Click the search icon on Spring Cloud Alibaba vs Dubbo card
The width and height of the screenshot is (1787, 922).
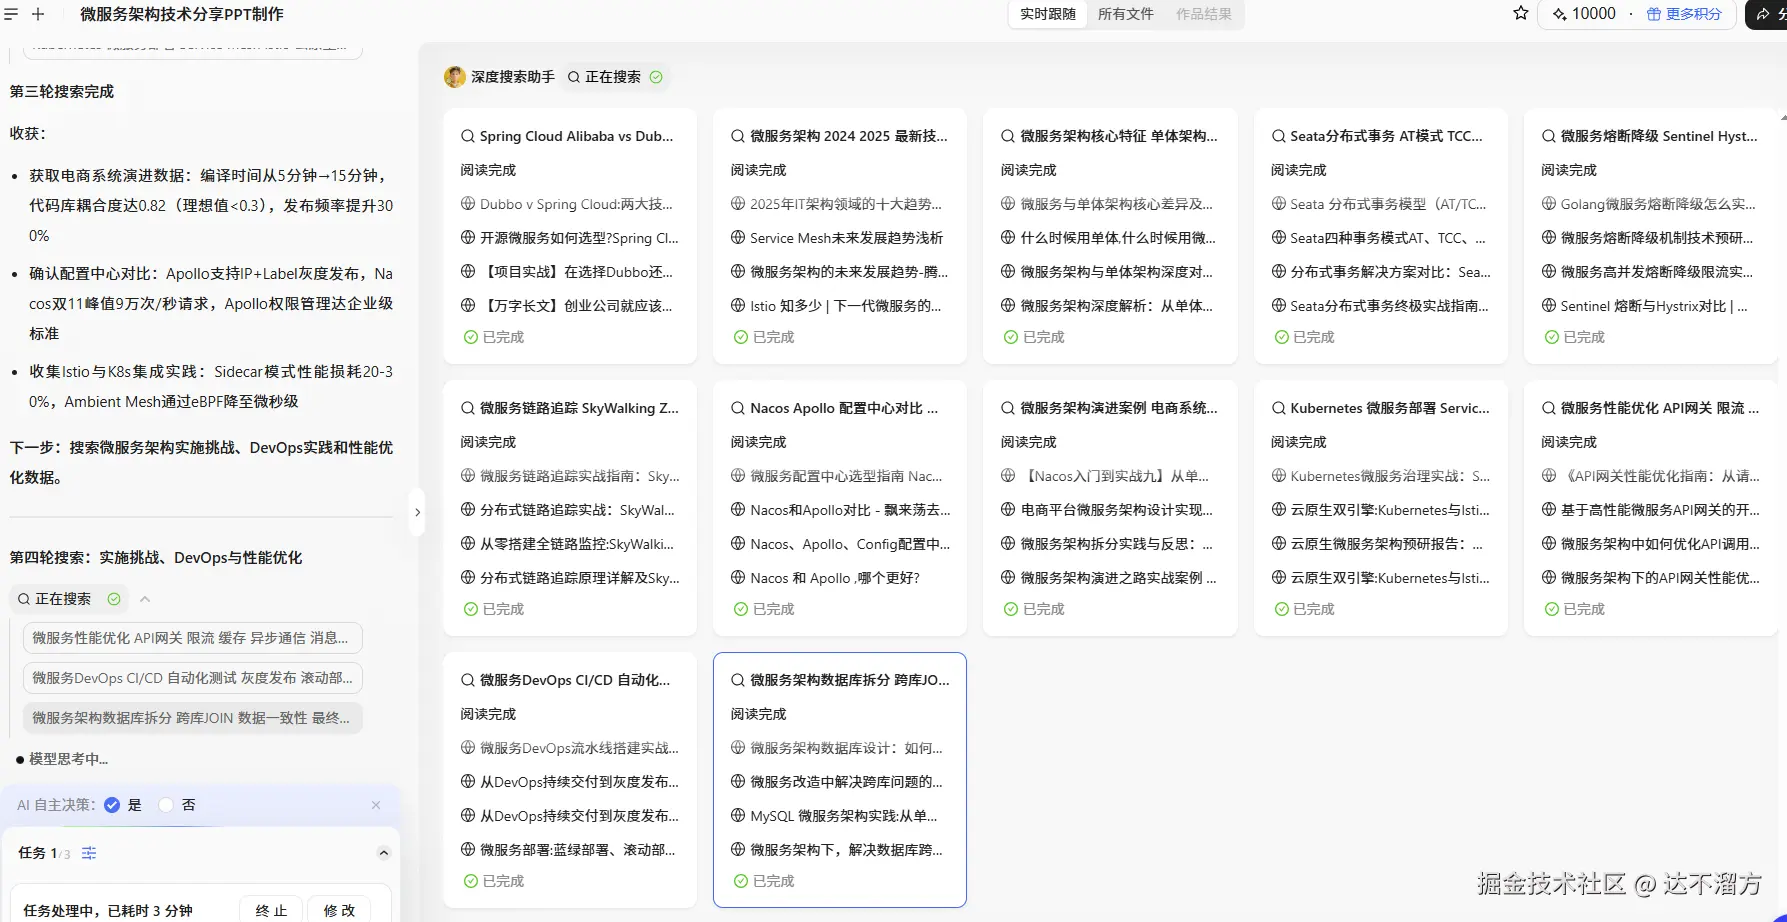pos(467,136)
